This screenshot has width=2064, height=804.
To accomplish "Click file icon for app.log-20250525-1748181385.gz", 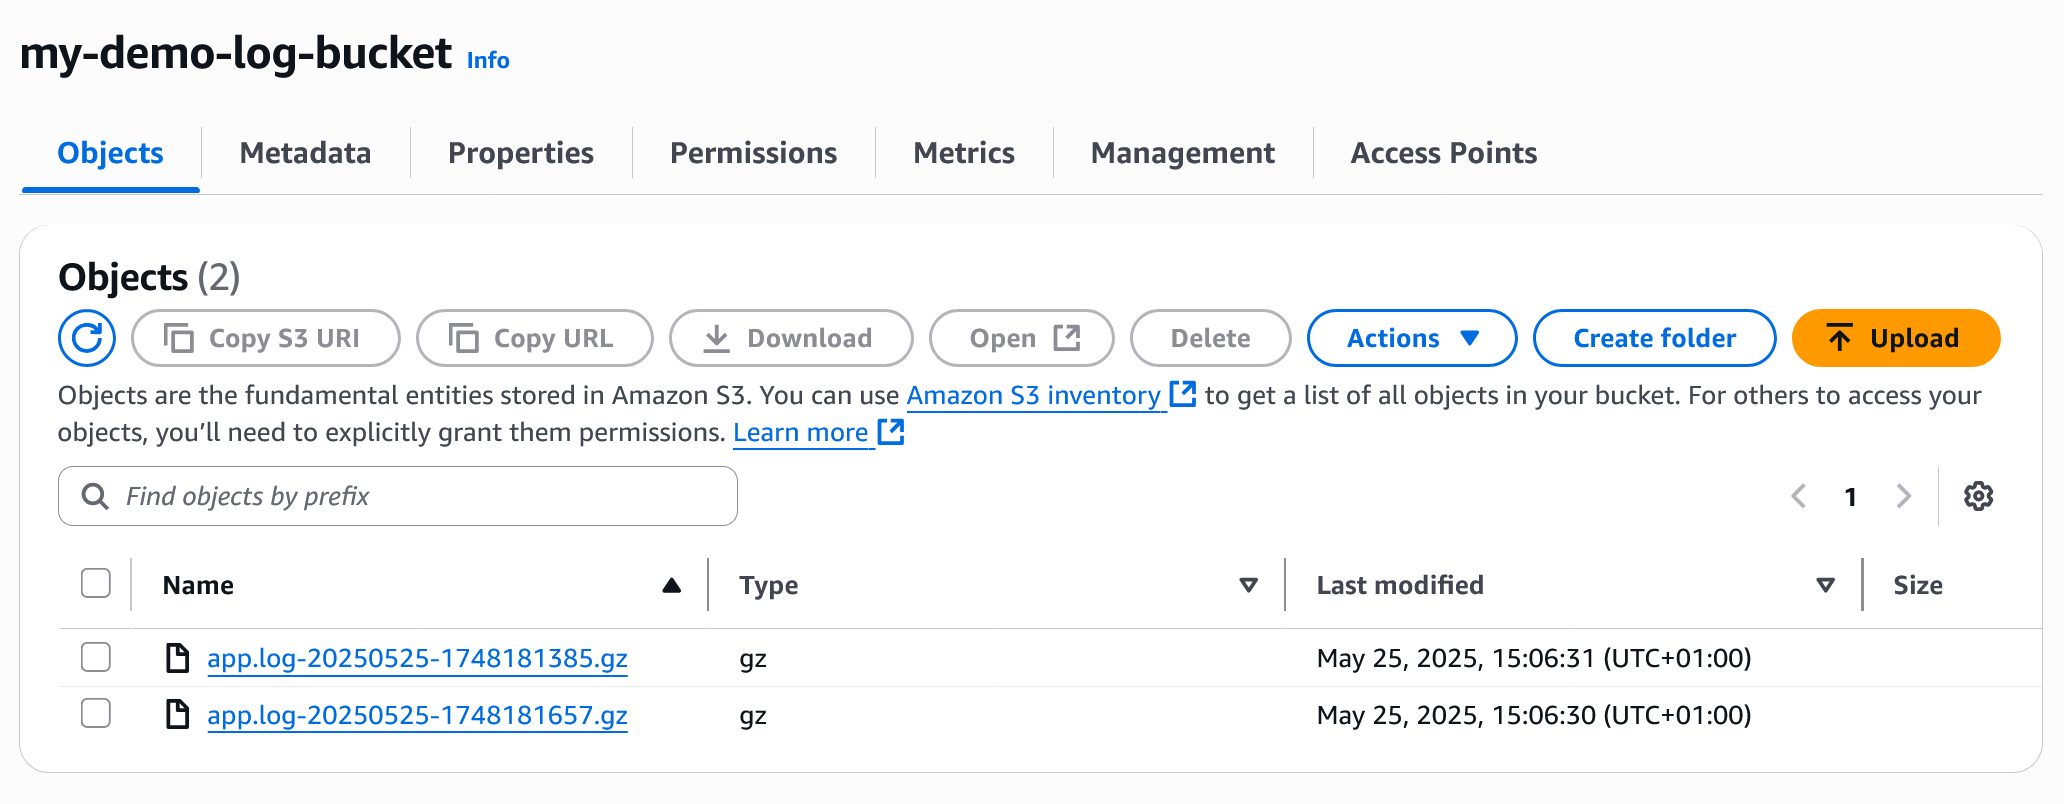I will point(178,658).
